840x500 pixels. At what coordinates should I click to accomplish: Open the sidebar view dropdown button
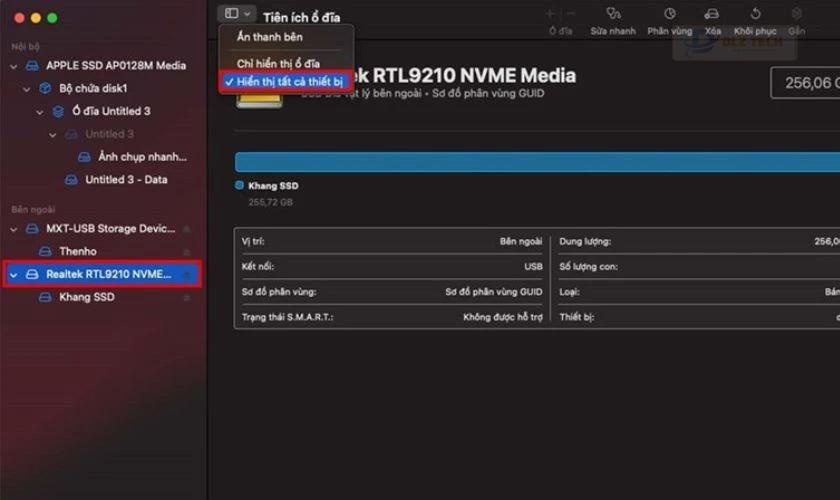pyautogui.click(x=238, y=14)
